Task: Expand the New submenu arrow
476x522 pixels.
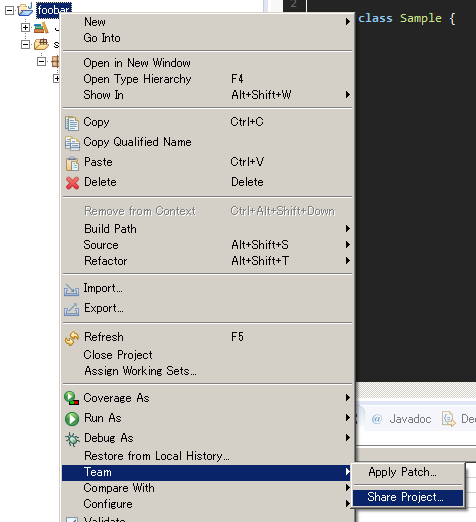Action: (348, 22)
